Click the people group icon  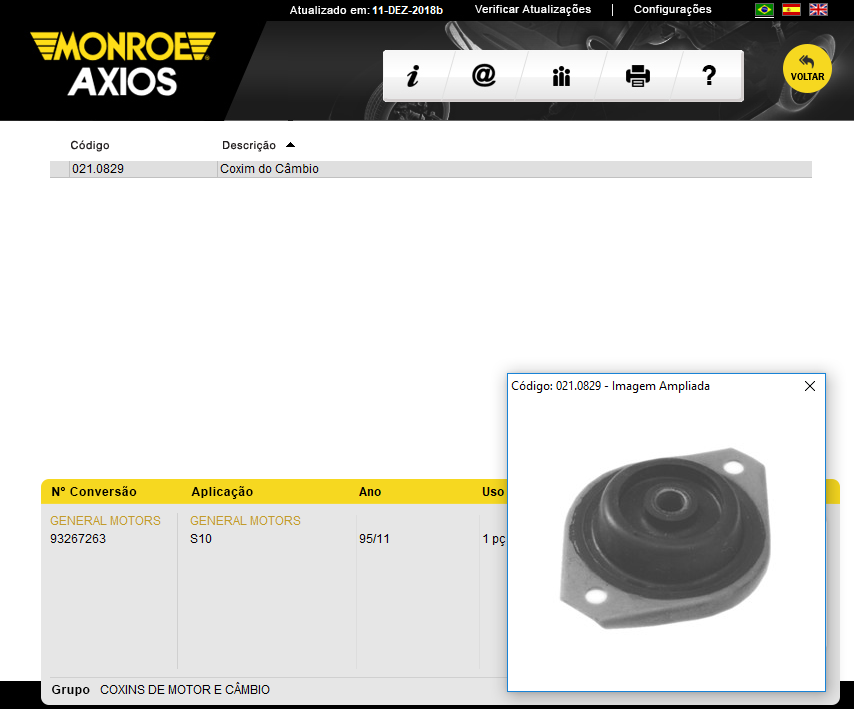tap(561, 76)
